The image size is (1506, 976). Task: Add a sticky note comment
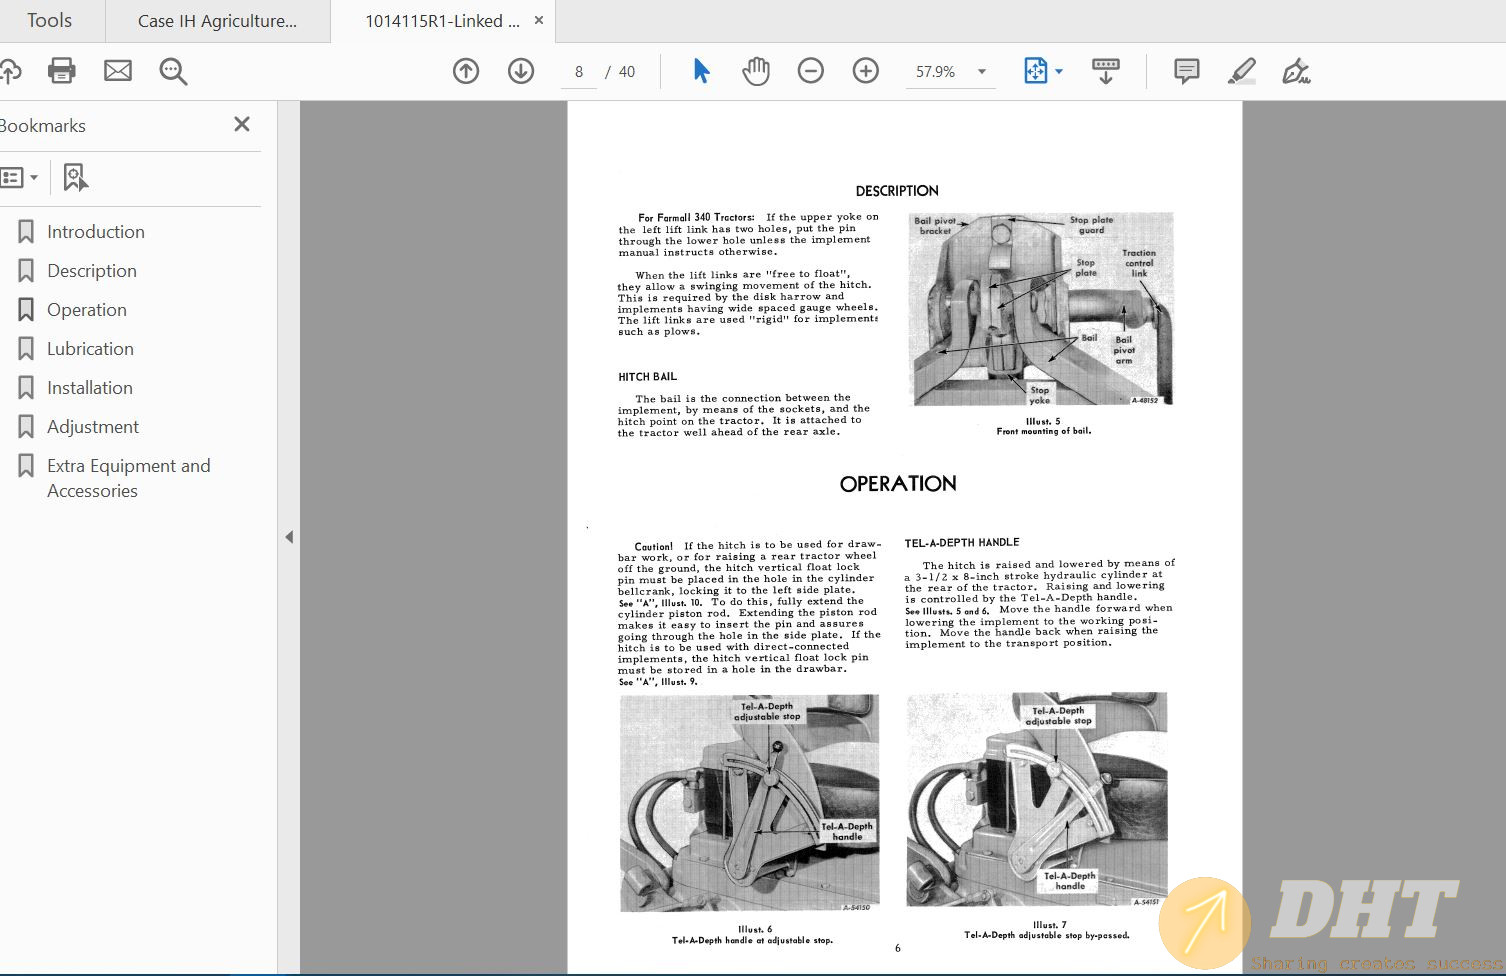tap(1187, 71)
